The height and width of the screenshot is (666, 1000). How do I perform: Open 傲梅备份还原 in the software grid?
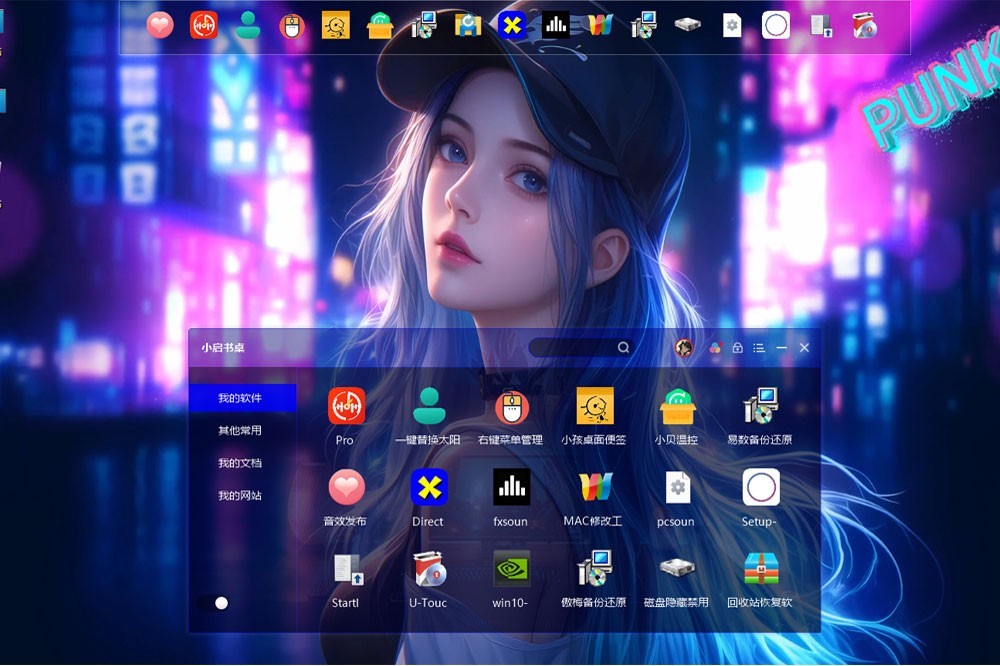click(594, 569)
